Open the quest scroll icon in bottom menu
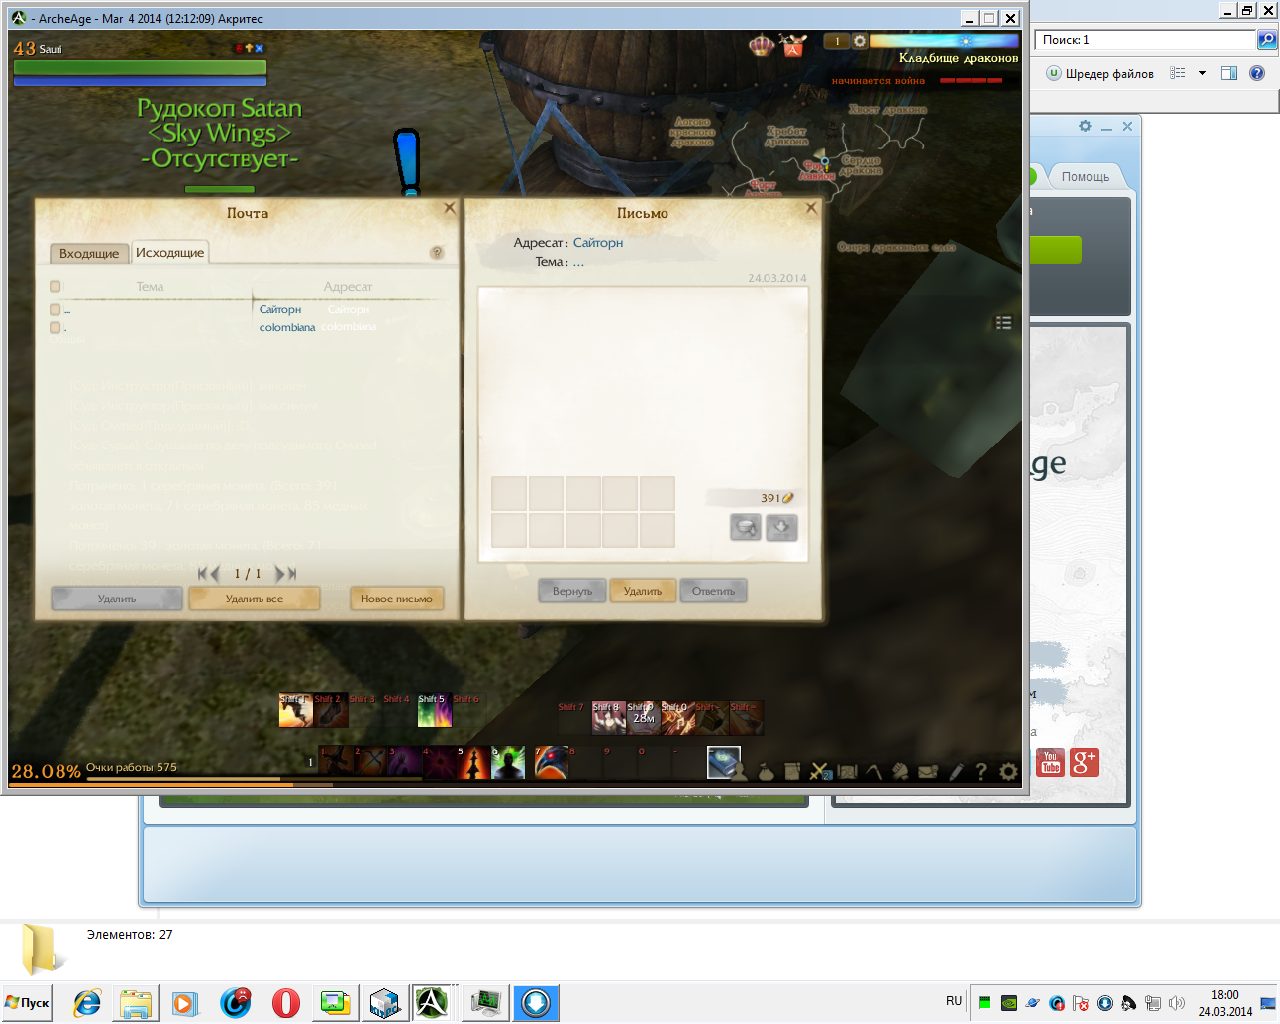 (792, 772)
